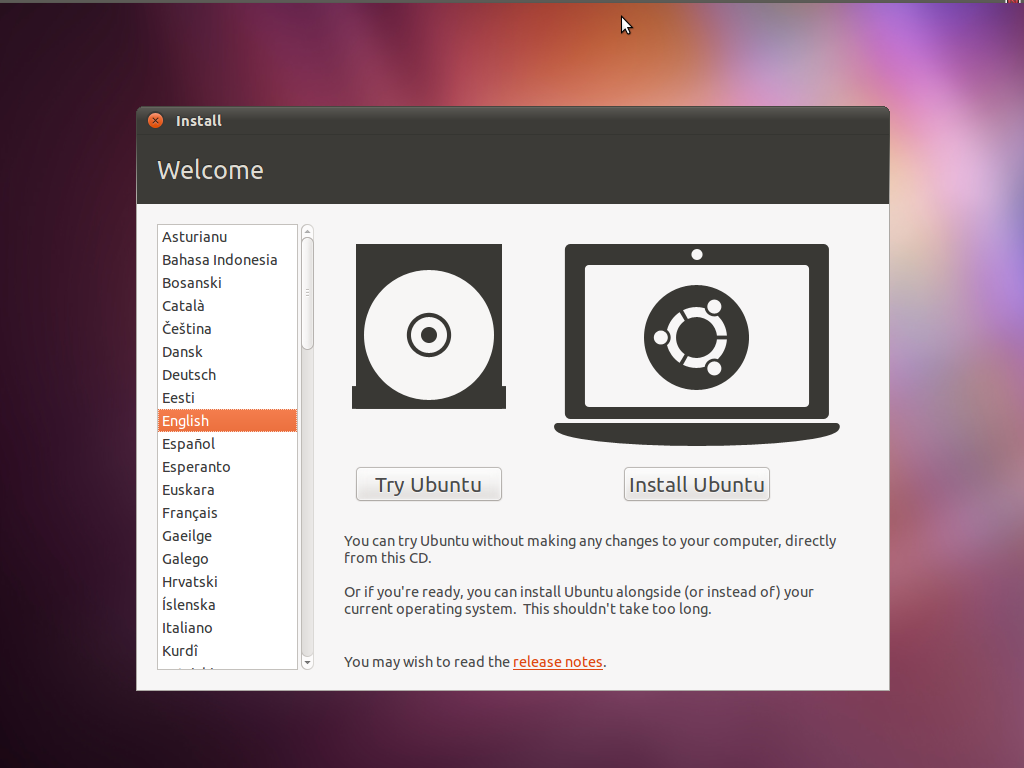Pick Čeština in the list
Image resolution: width=1024 pixels, height=768 pixels.
tap(227, 328)
